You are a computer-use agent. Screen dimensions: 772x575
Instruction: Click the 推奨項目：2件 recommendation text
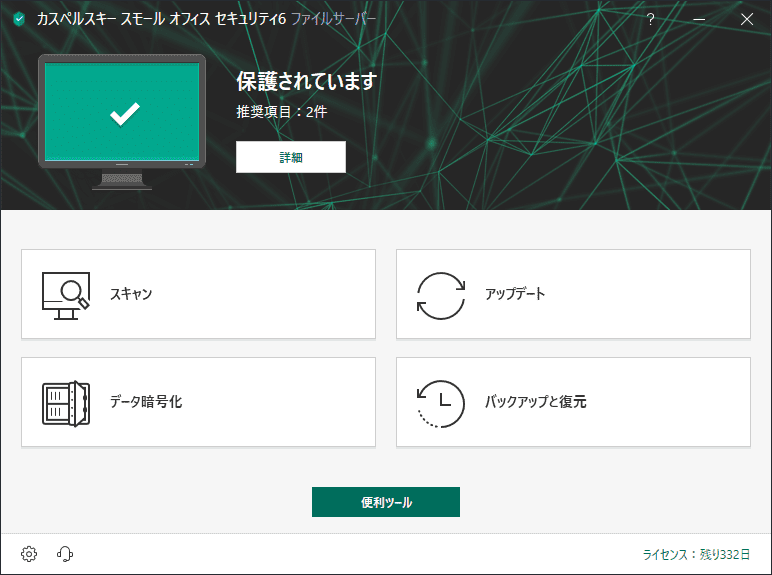tap(282, 112)
